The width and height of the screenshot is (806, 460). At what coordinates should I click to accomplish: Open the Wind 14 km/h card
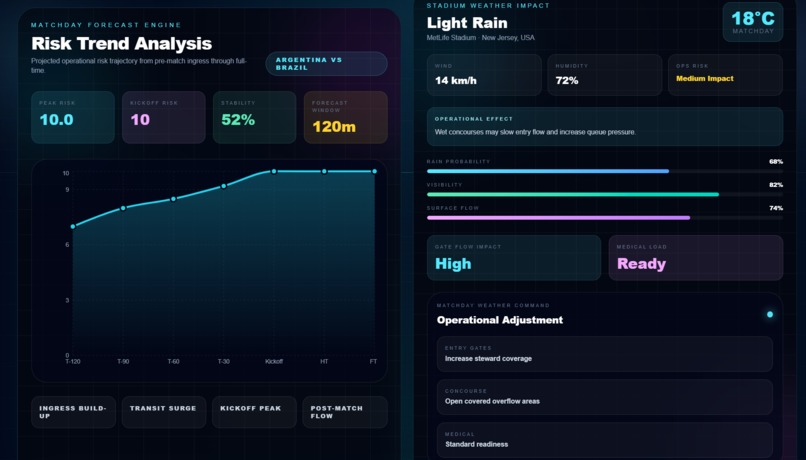484,75
